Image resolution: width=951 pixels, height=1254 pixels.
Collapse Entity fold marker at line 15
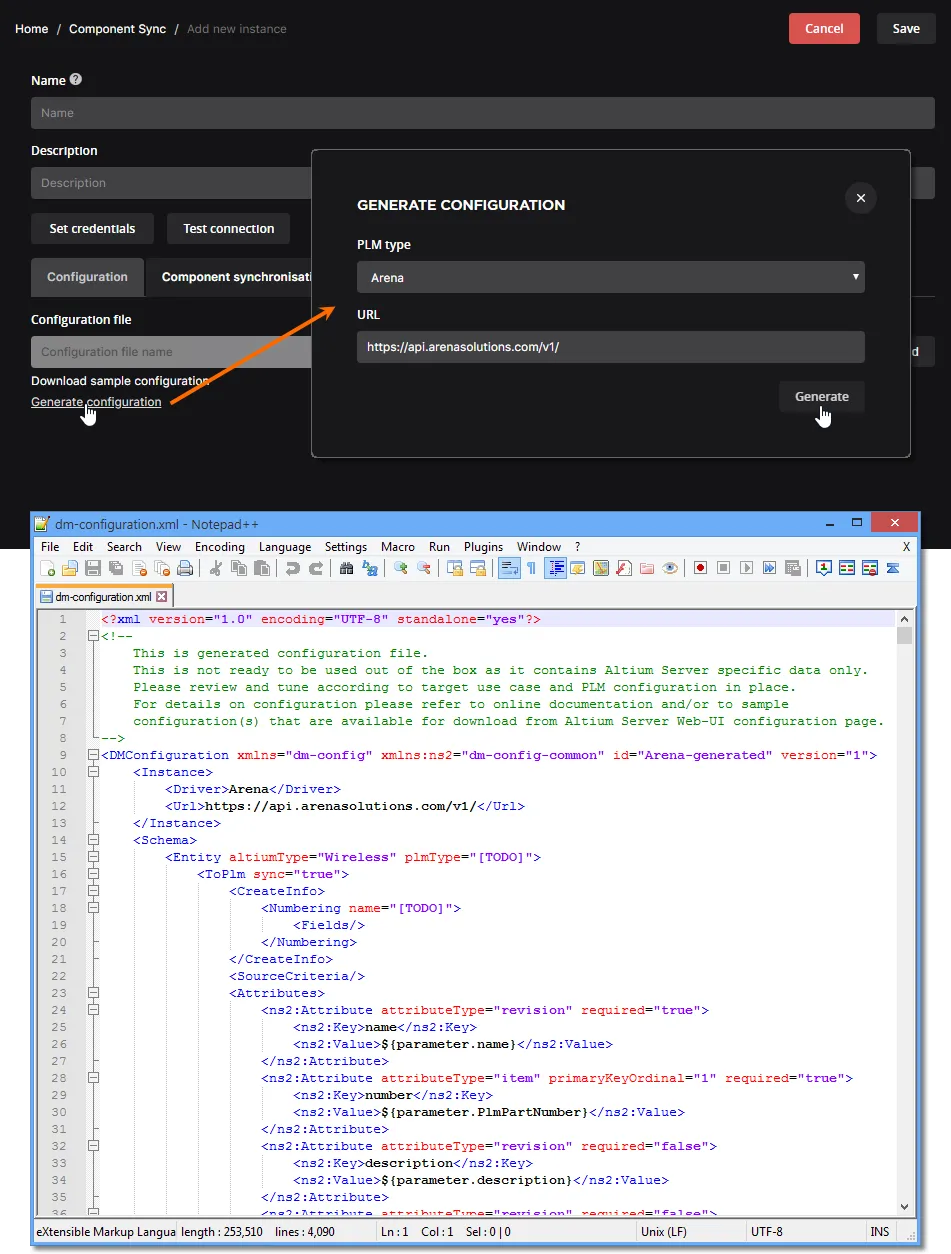point(93,857)
